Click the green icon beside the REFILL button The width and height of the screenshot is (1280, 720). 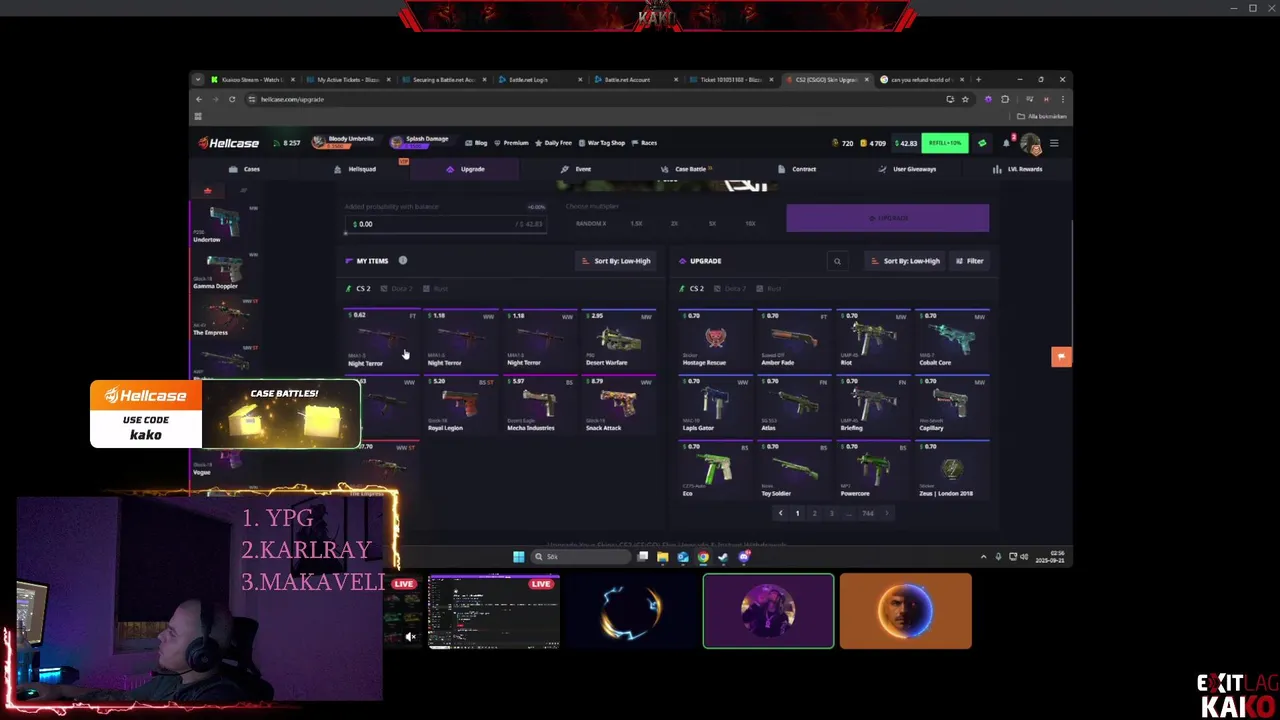[x=982, y=143]
